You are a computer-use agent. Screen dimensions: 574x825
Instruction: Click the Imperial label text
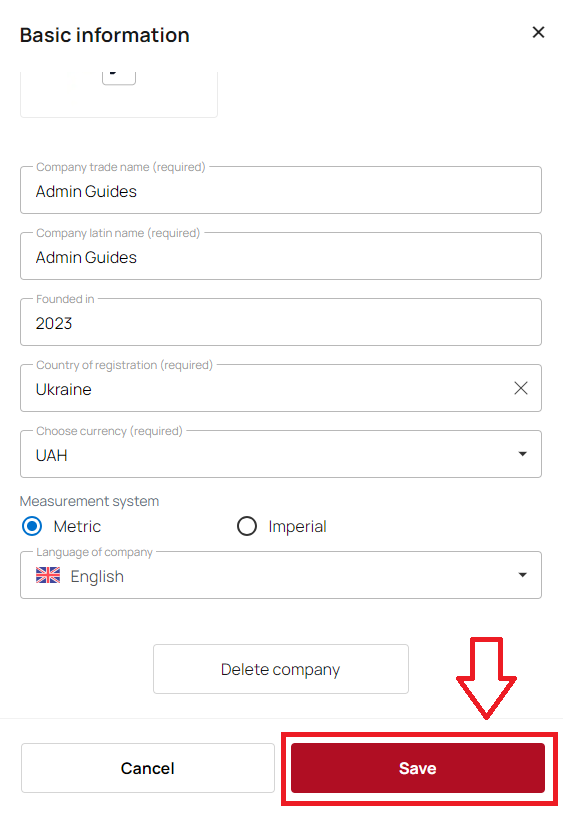pos(297,527)
